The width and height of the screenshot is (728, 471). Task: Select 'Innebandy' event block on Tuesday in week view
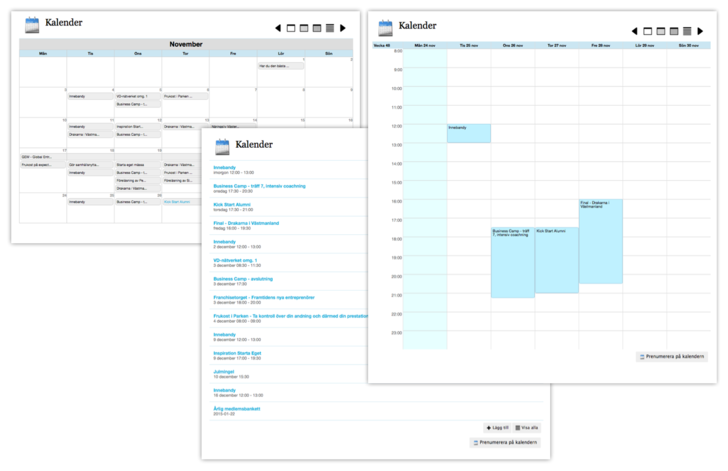click(x=468, y=133)
